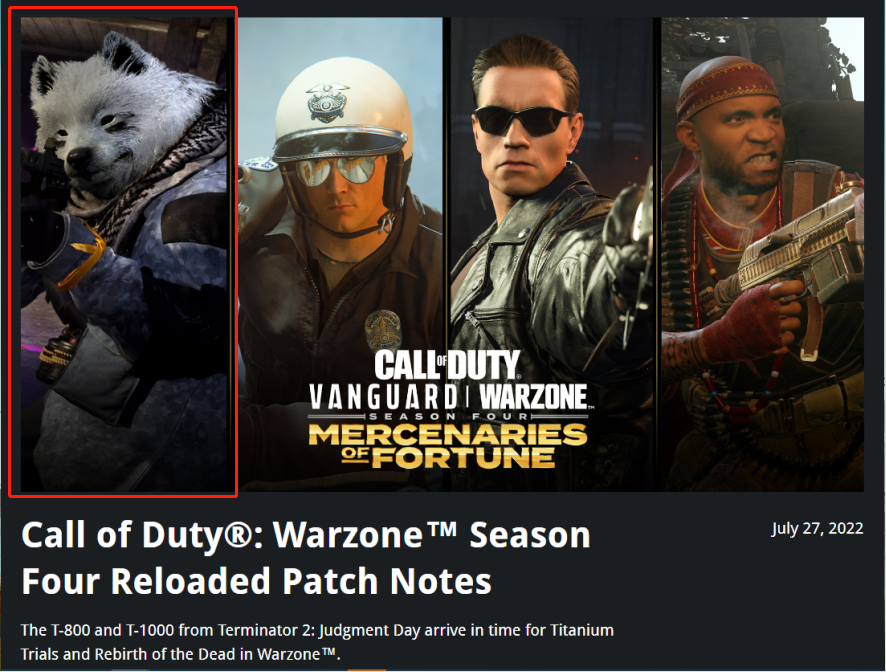Click the Call of Duty logo
The image size is (886, 672).
(448, 365)
